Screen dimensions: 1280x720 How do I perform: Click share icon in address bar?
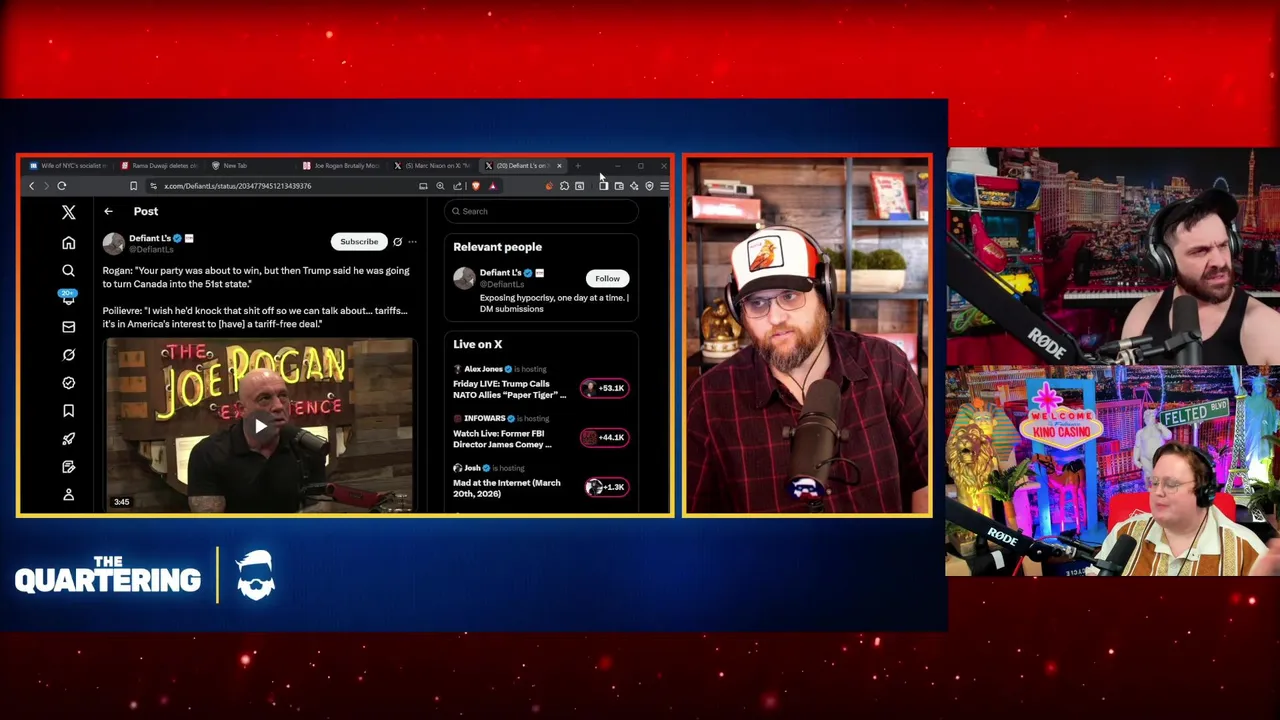[457, 186]
